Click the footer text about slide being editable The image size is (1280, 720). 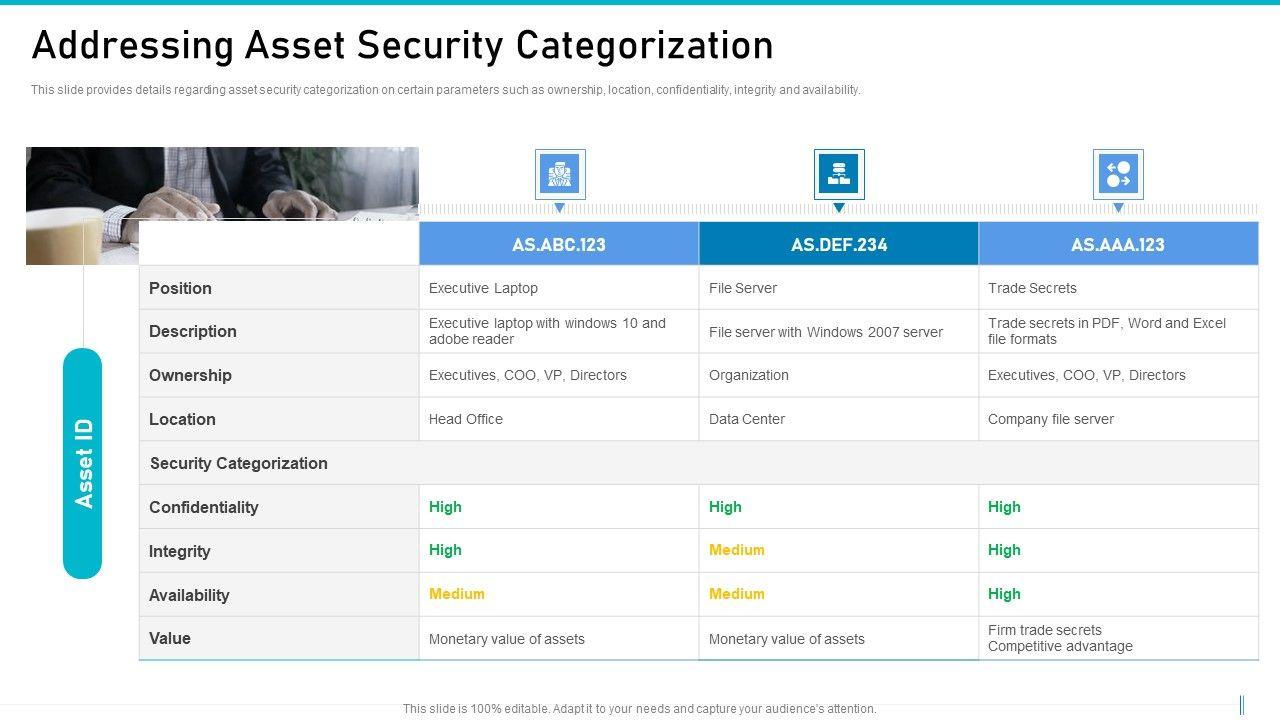point(639,708)
